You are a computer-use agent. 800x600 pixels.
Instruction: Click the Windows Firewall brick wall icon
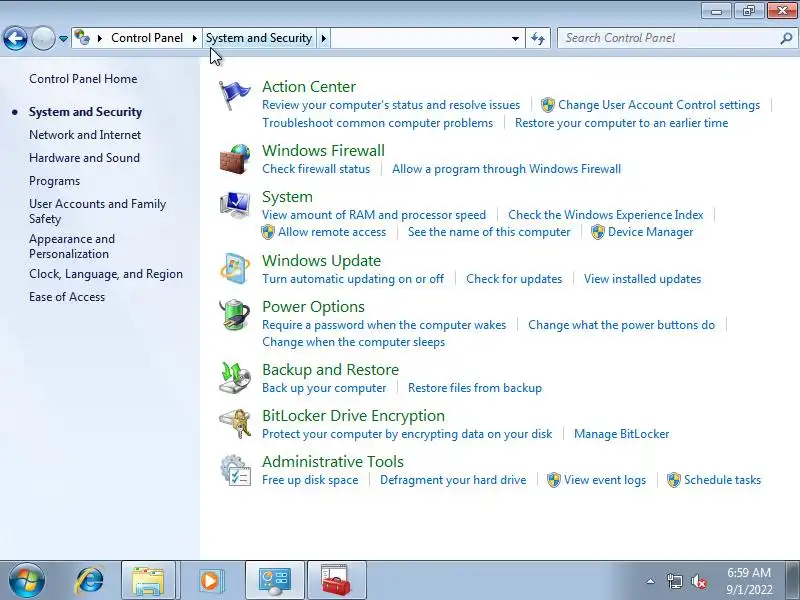(235, 159)
